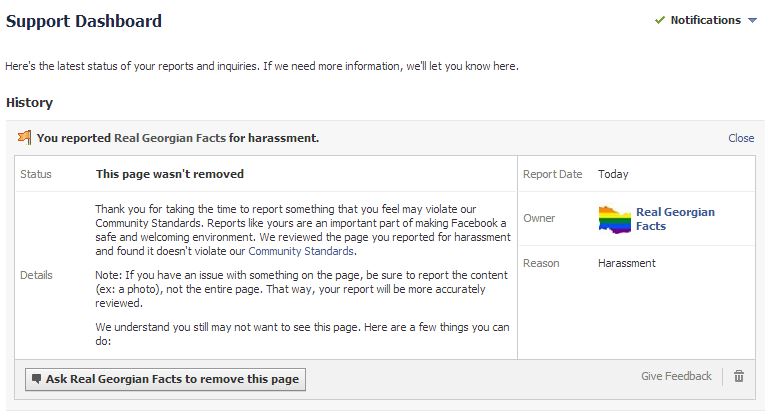This screenshot has width=782, height=416.
Task: Open Real Georgian Facts owner link
Action: 675,219
